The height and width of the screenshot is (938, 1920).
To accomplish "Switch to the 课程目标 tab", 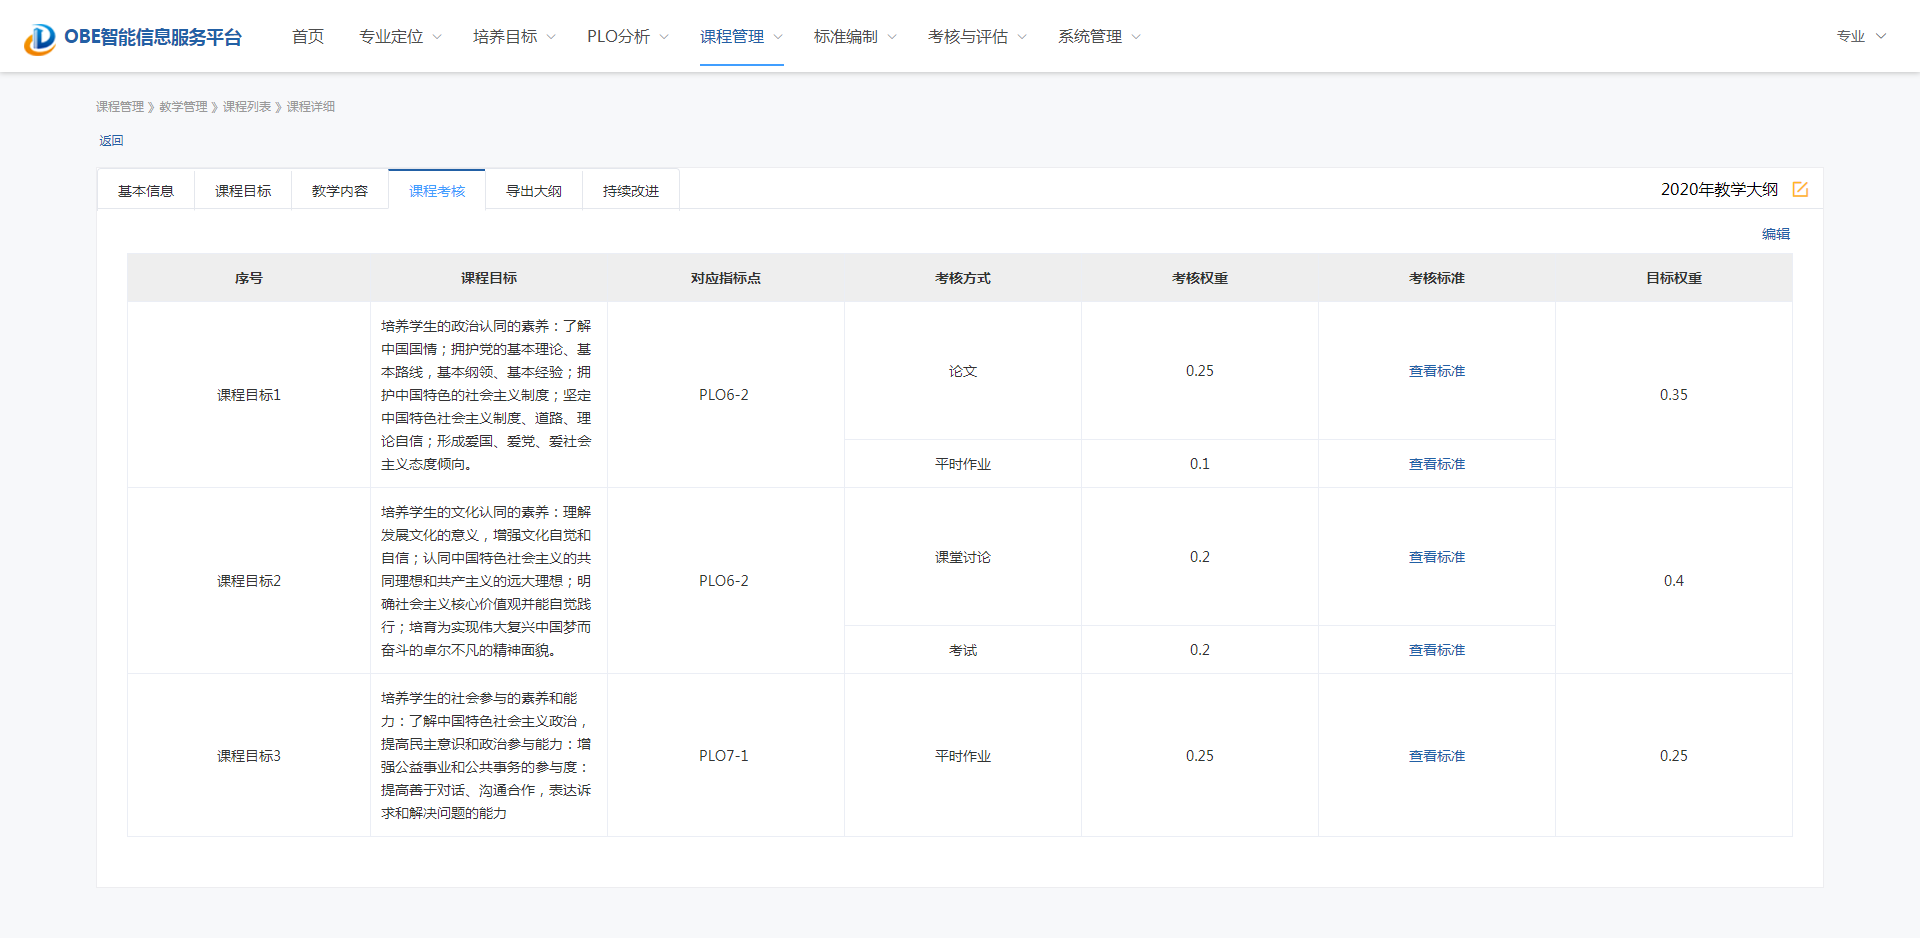I will pyautogui.click(x=243, y=191).
